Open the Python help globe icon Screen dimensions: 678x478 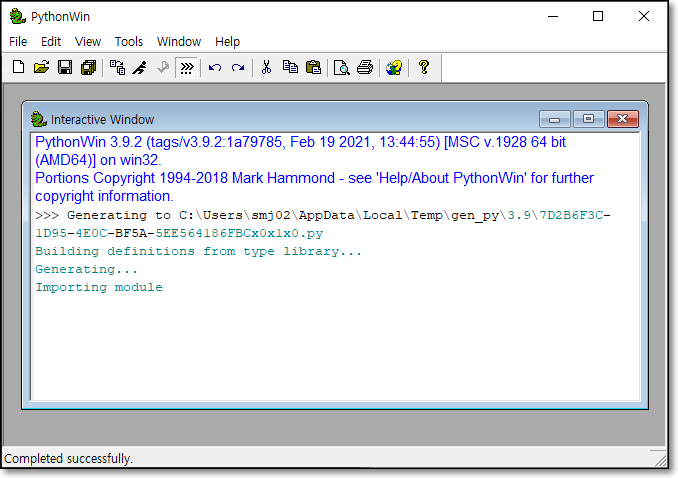point(394,67)
